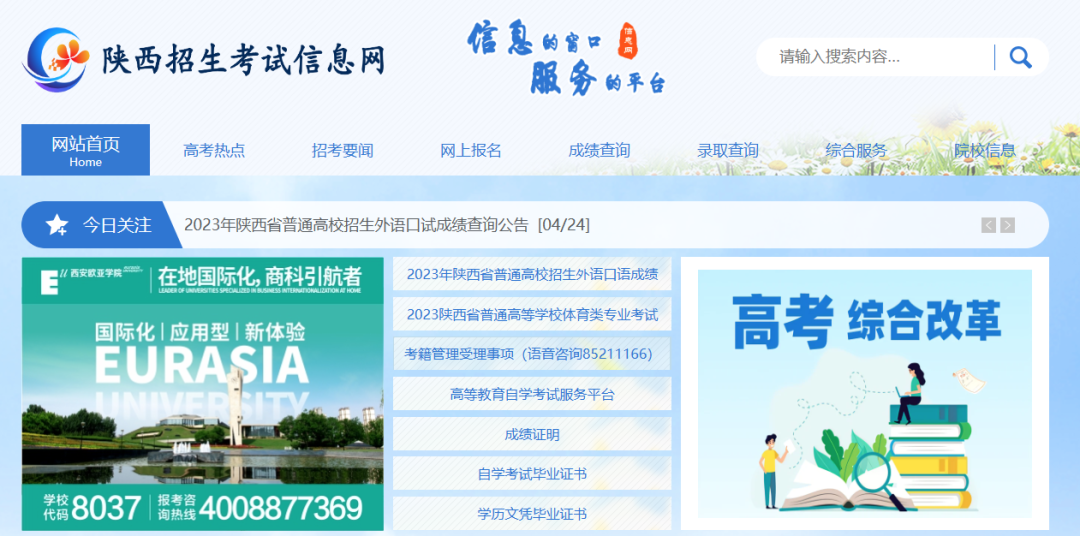The image size is (1080, 536).
Task: Open 高考热点 menu item
Action: [x=214, y=150]
